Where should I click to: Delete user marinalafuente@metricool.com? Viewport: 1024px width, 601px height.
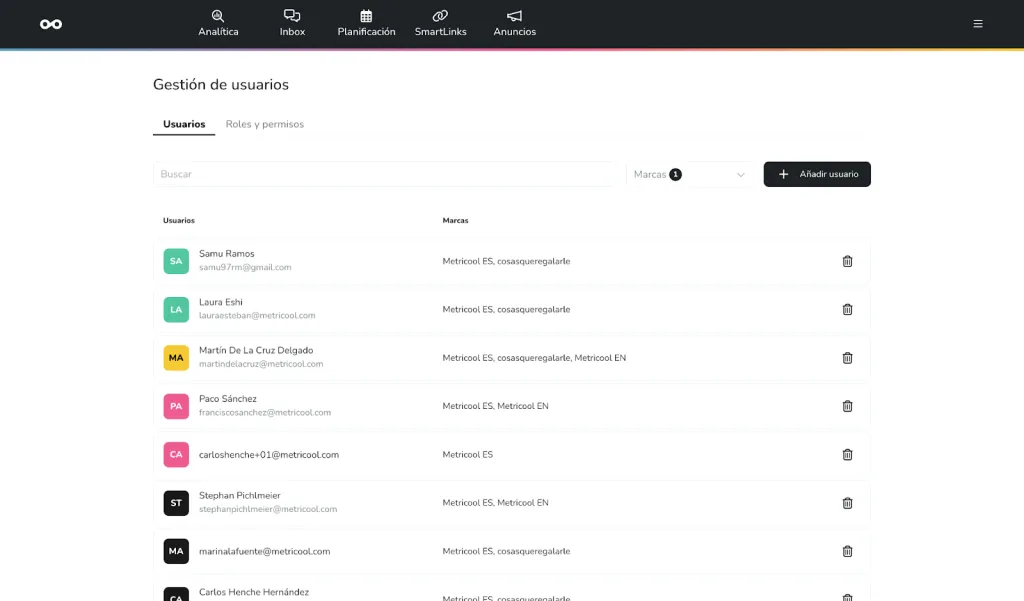847,551
